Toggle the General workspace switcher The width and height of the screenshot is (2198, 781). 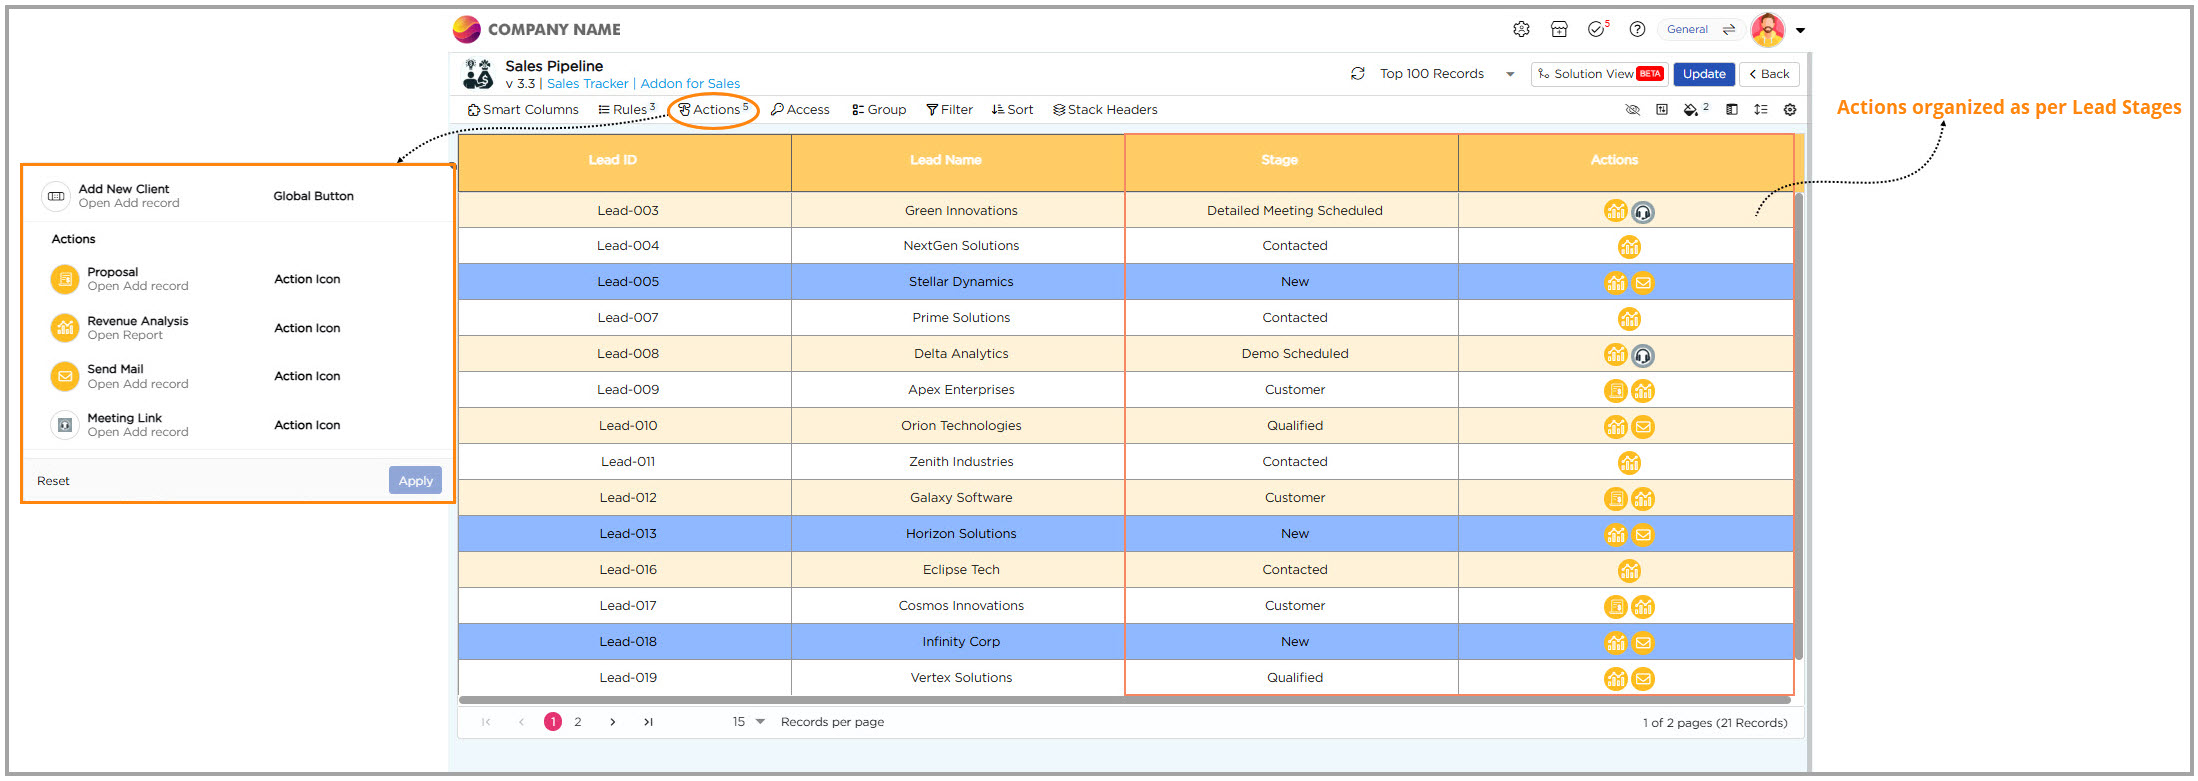click(x=1701, y=30)
